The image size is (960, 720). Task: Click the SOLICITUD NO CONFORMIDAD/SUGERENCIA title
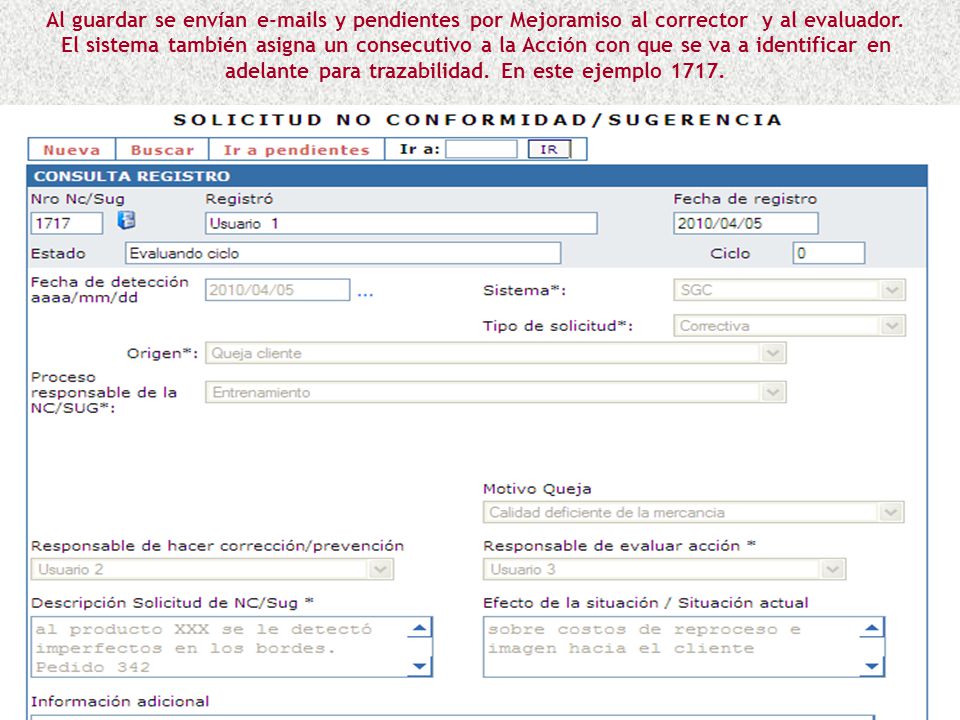pyautogui.click(x=478, y=120)
